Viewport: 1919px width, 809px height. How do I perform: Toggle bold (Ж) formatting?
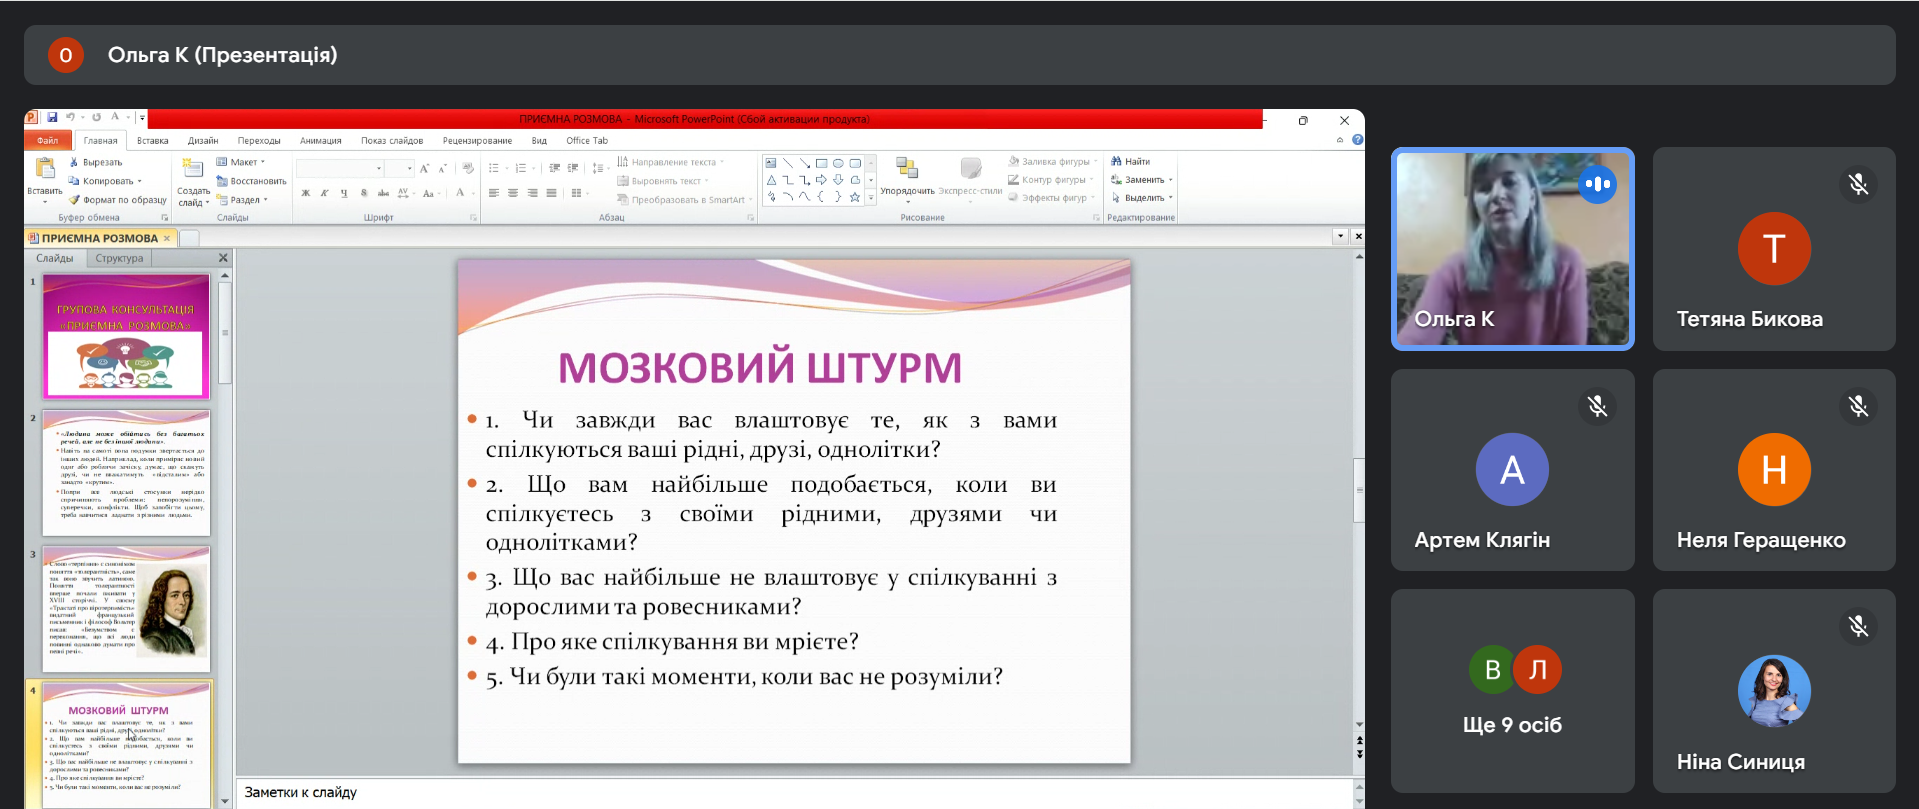[306, 193]
